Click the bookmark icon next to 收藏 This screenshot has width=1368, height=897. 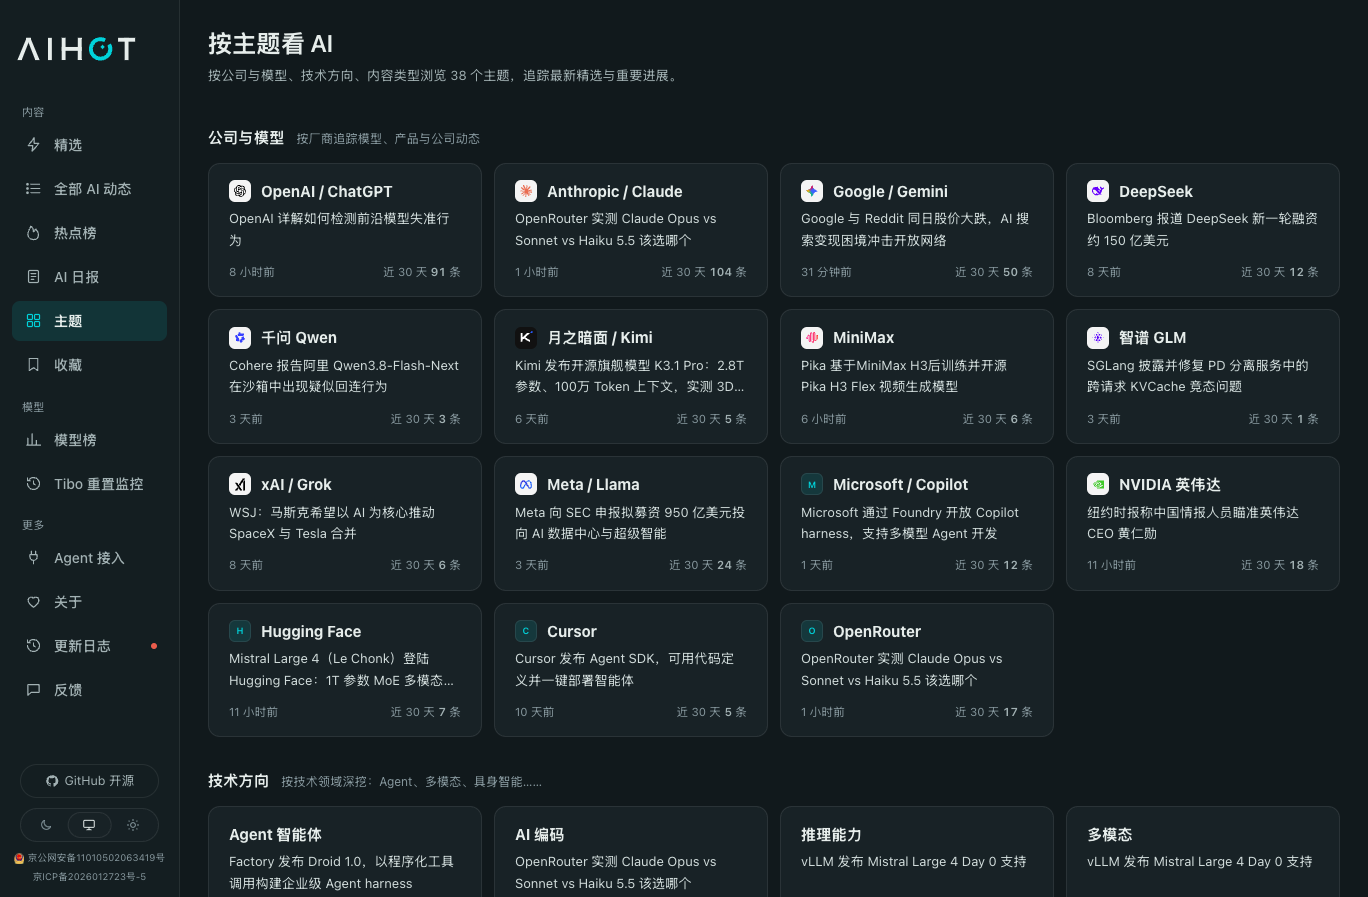click(33, 365)
